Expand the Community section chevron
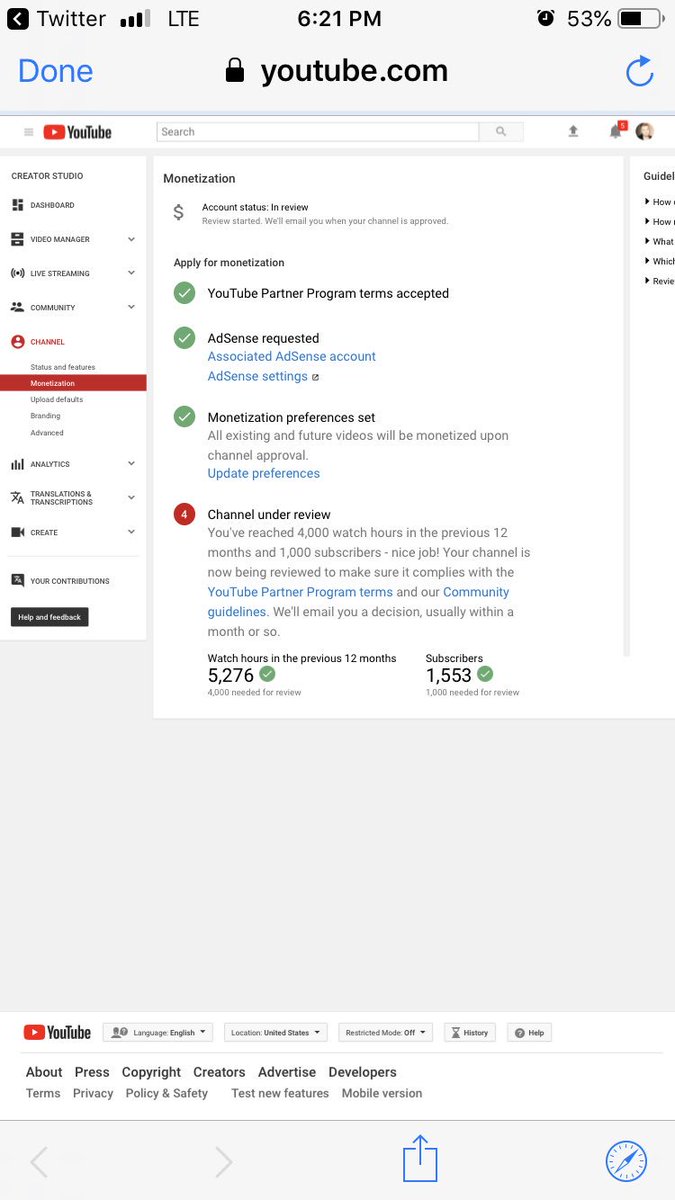The image size is (675, 1200). click(x=131, y=307)
